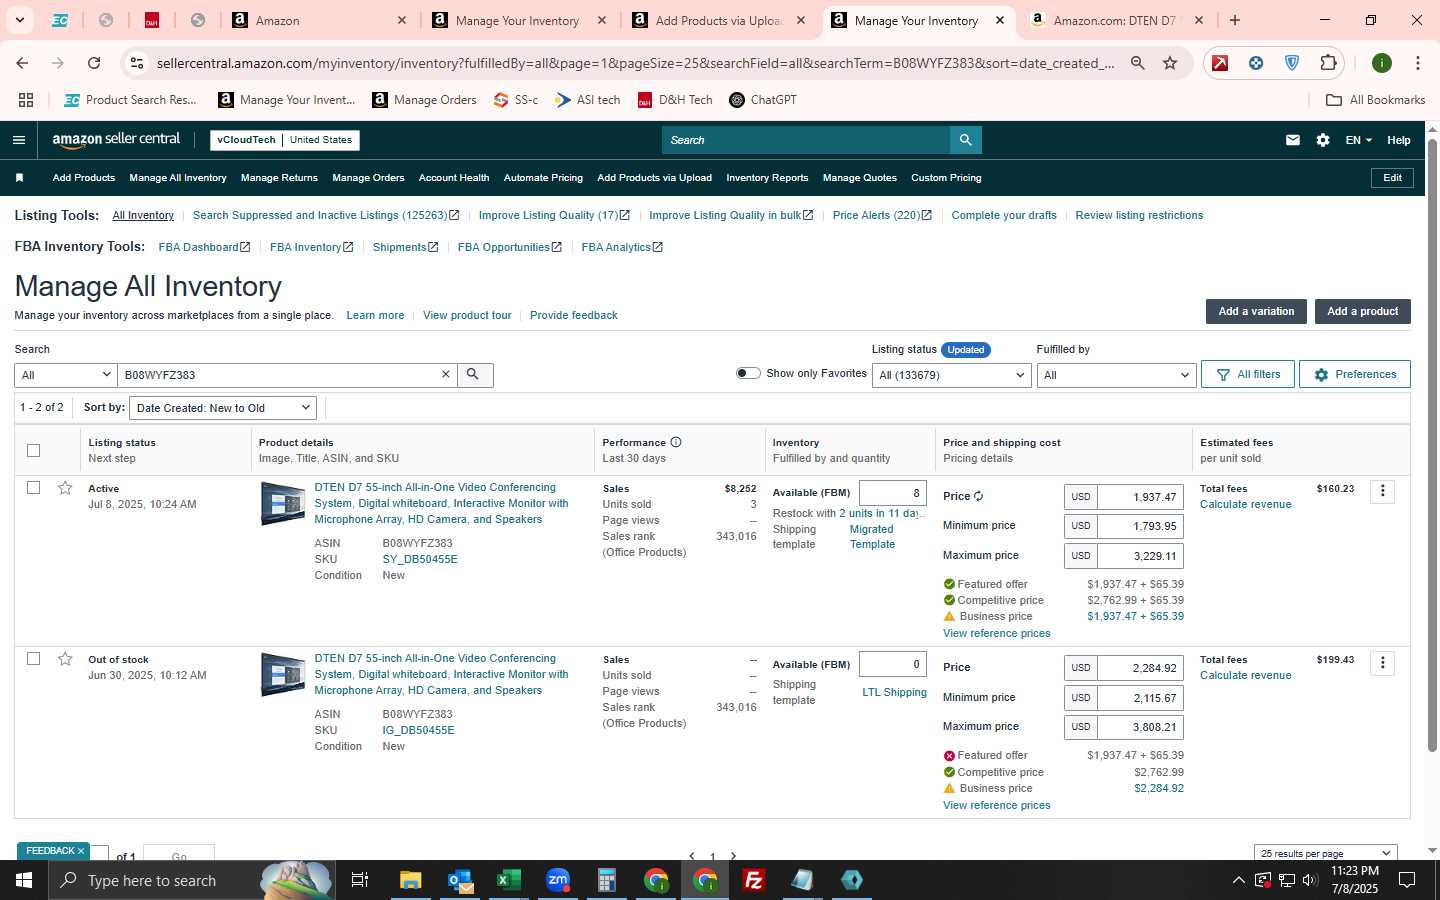Open the Preferences button
The height and width of the screenshot is (900, 1440).
(x=1355, y=374)
